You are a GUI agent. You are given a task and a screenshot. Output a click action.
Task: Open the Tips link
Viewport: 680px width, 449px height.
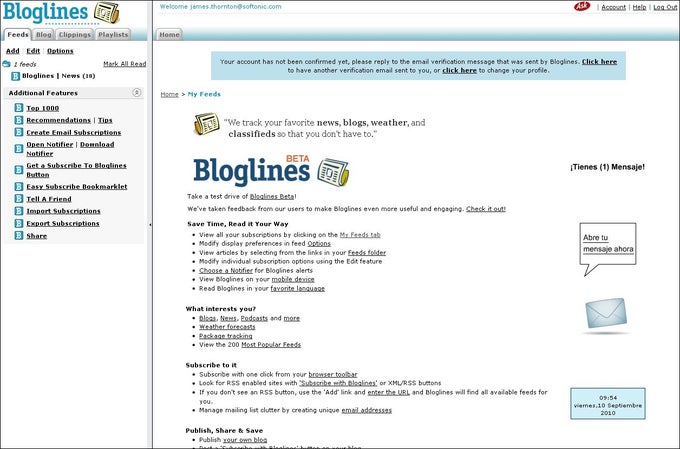point(105,120)
